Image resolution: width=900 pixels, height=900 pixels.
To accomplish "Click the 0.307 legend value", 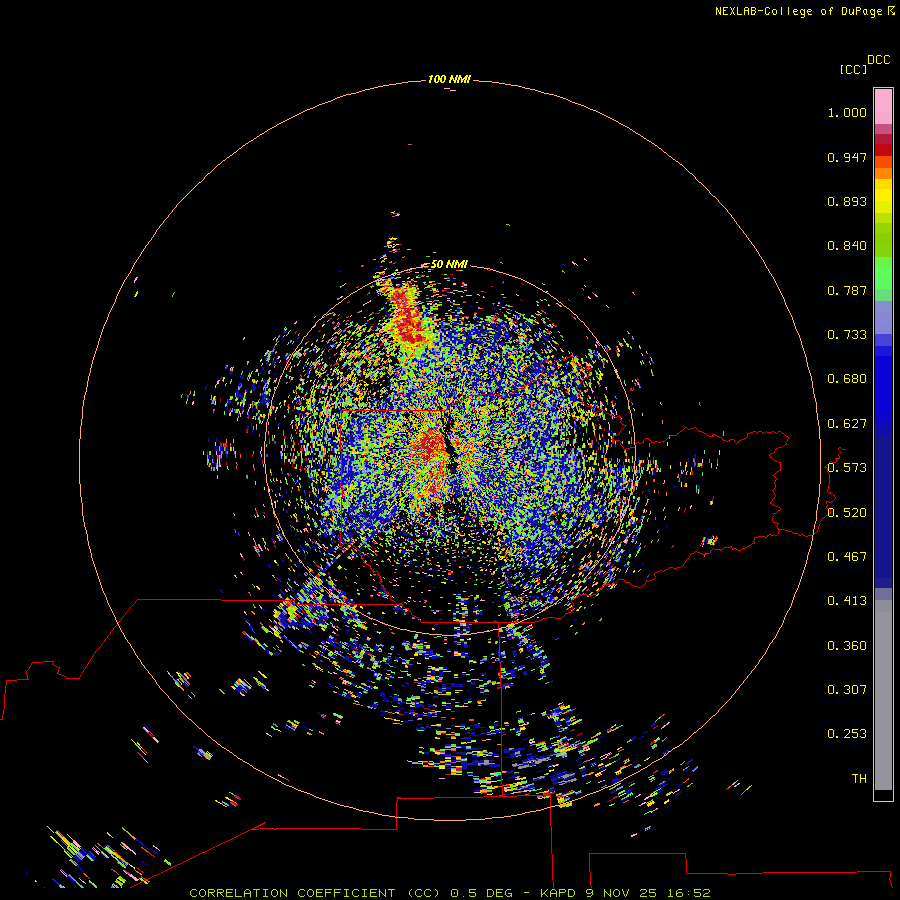I will tap(847, 690).
